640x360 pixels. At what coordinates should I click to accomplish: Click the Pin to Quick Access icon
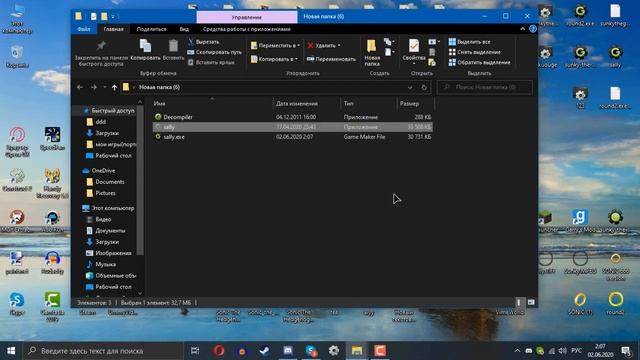(101, 46)
